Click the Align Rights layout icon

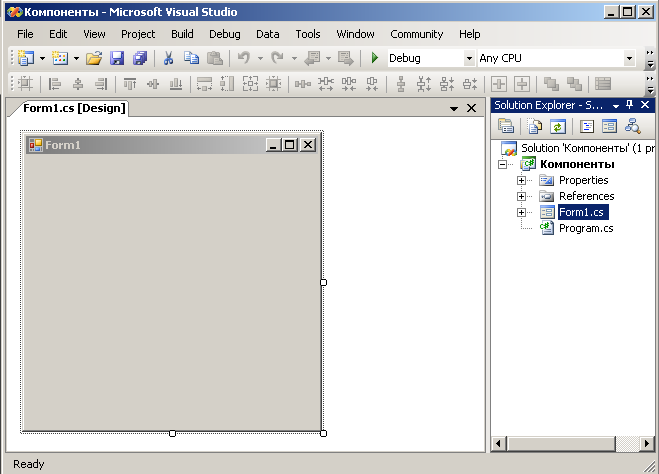101,84
